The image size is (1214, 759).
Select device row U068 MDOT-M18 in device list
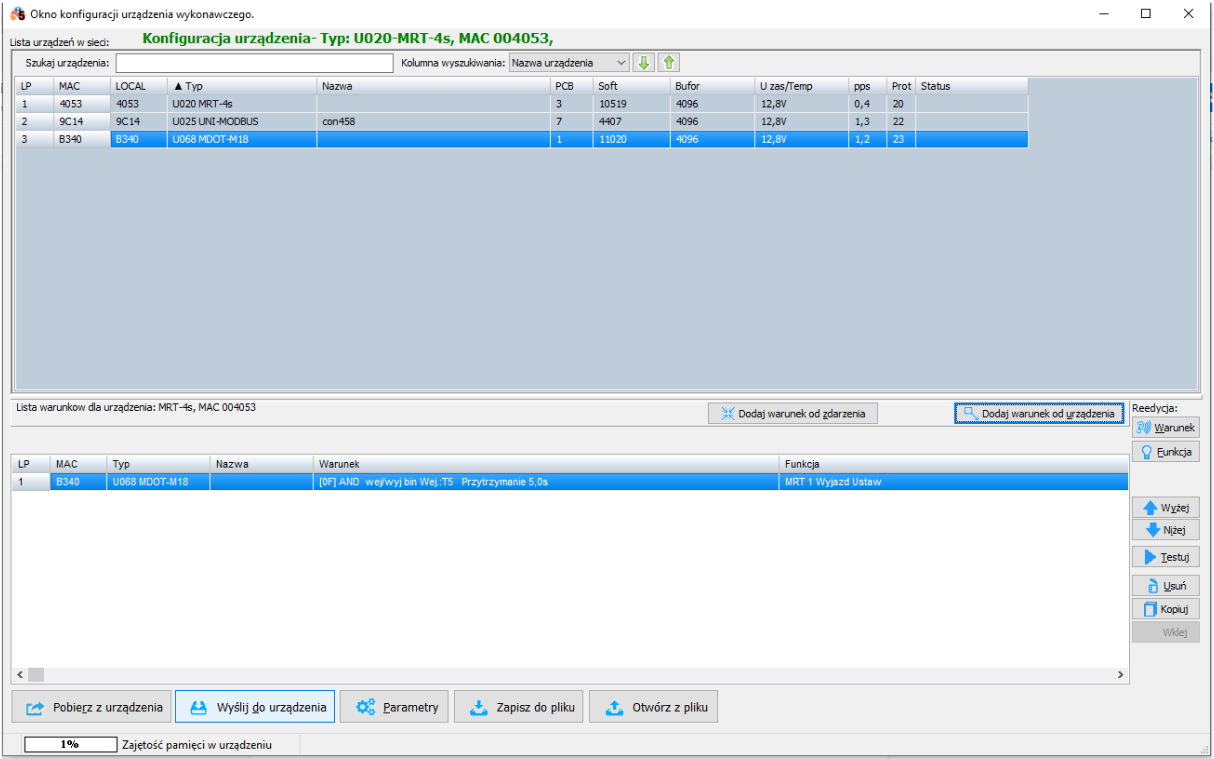click(x=522, y=139)
